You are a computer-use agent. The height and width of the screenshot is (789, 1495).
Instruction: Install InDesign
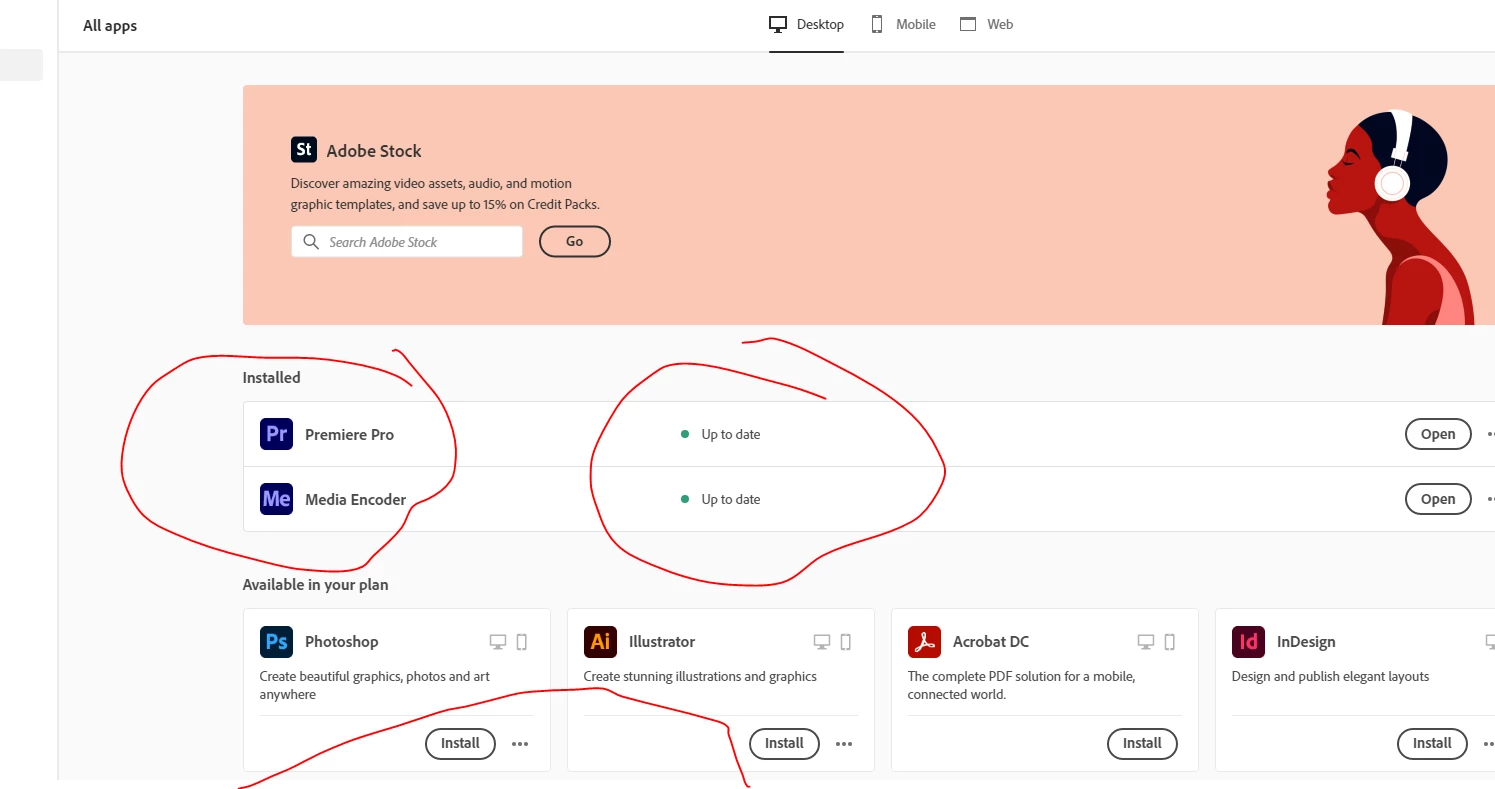point(1432,744)
